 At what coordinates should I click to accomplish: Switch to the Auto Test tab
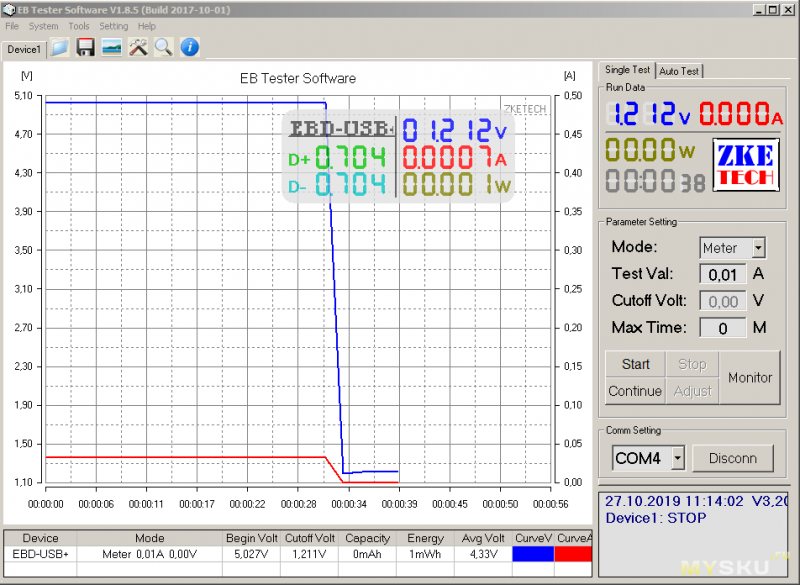[679, 71]
